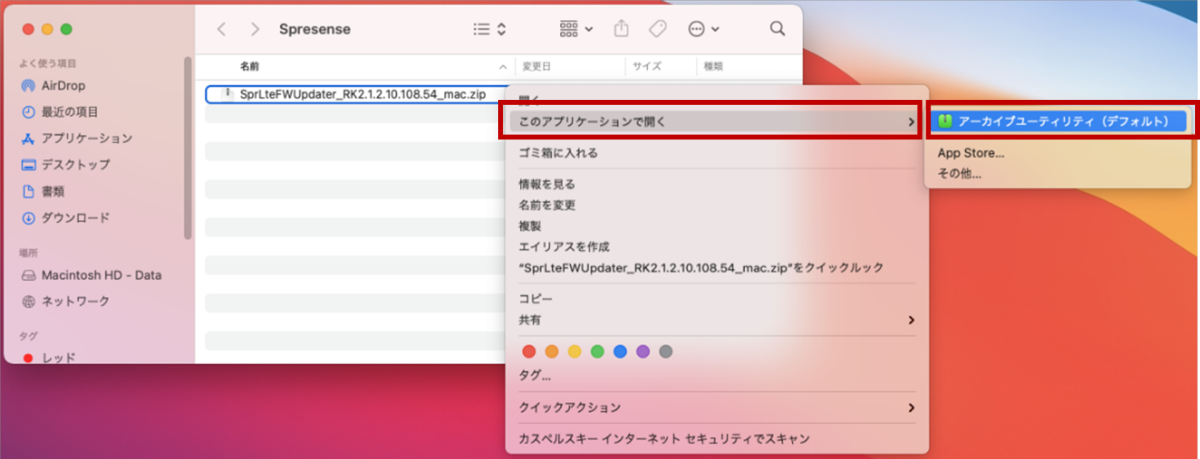Choose ゴミ箱に入れる from context menu
This screenshot has height=459, width=1200.
coord(558,153)
